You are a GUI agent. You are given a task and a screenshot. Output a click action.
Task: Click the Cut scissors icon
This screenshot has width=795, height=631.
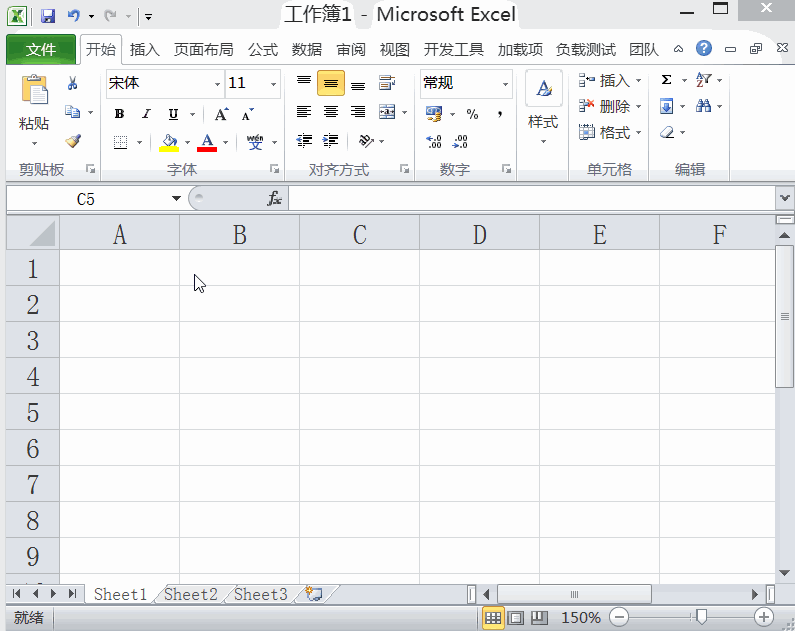pyautogui.click(x=73, y=83)
